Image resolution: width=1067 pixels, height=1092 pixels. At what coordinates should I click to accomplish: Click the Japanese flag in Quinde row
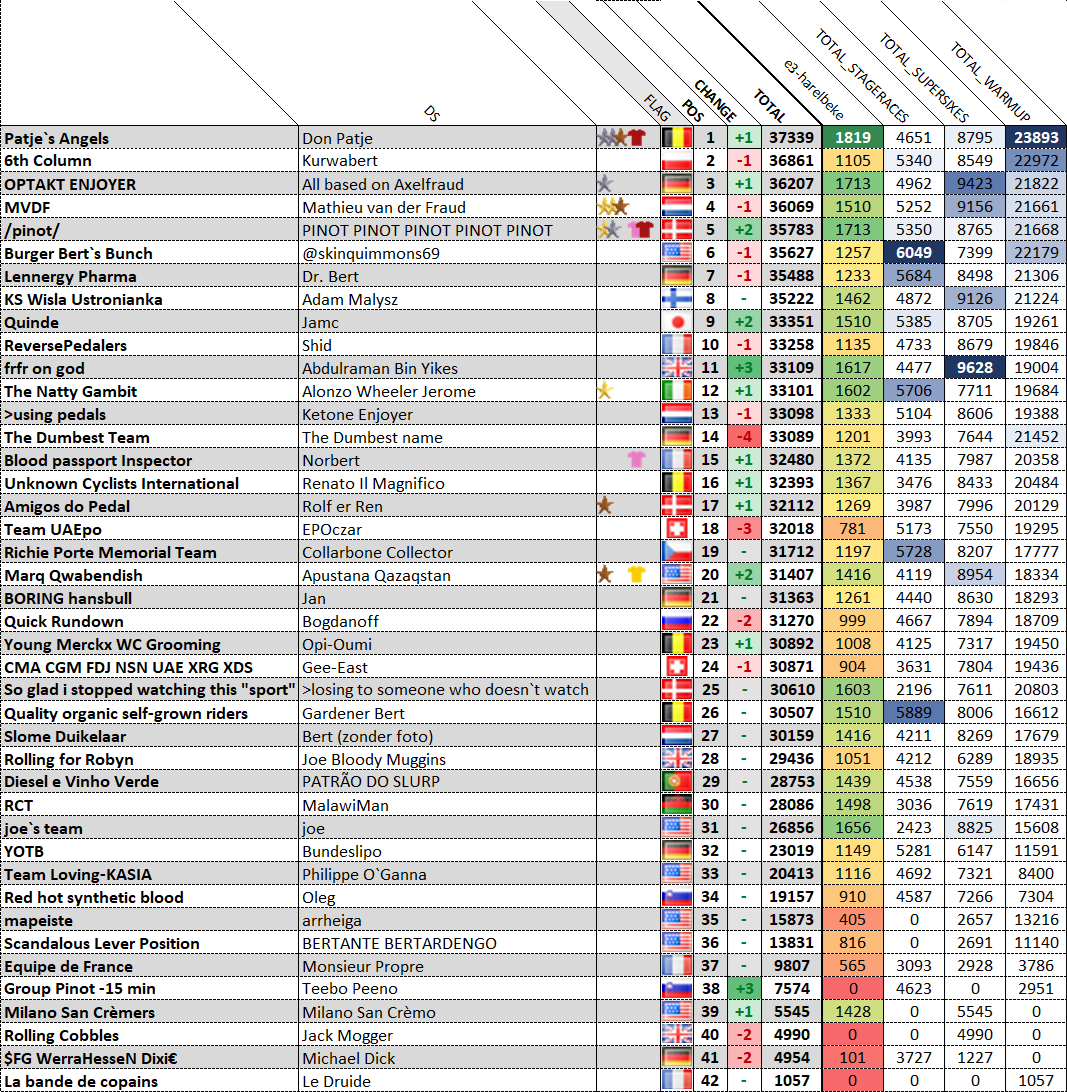pyautogui.click(x=676, y=322)
